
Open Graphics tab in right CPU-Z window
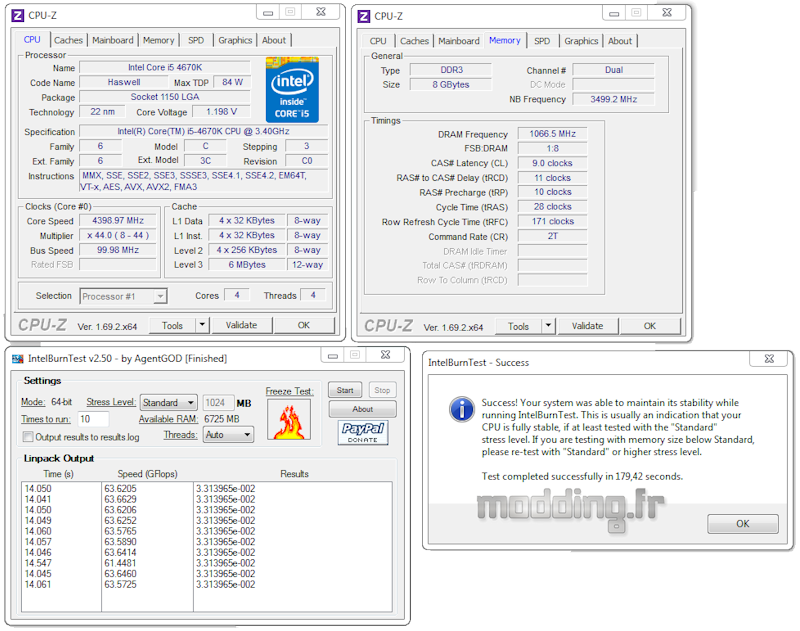(x=581, y=41)
